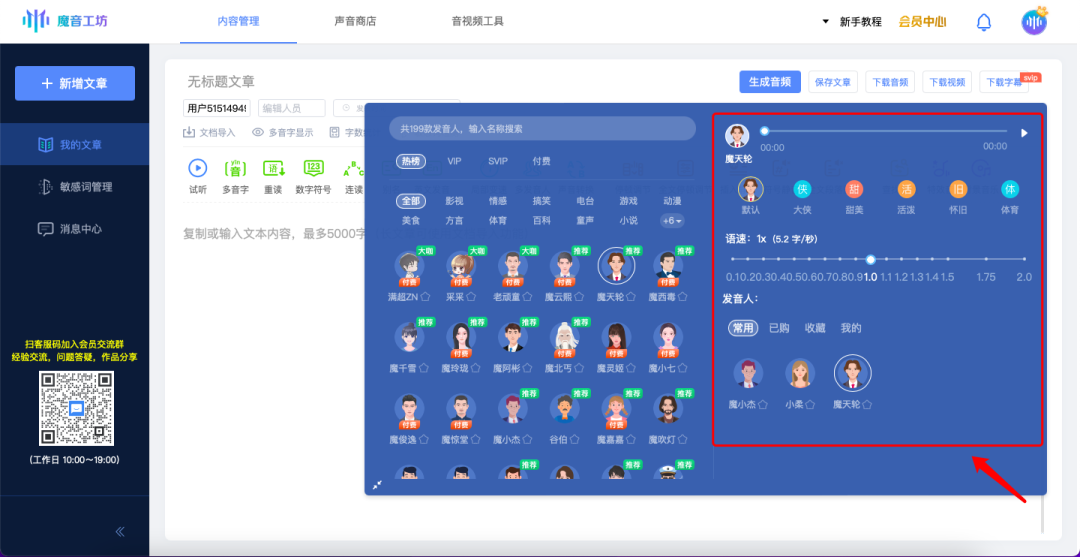Click the 新增文章 button
Image resolution: width=1080 pixels, height=557 pixels.
click(75, 83)
